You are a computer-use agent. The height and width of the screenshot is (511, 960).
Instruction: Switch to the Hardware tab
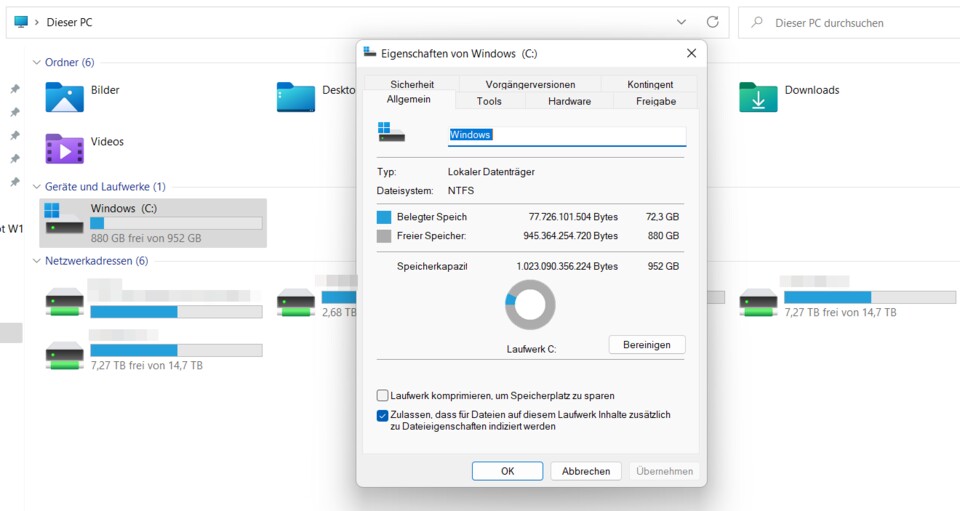[569, 101]
